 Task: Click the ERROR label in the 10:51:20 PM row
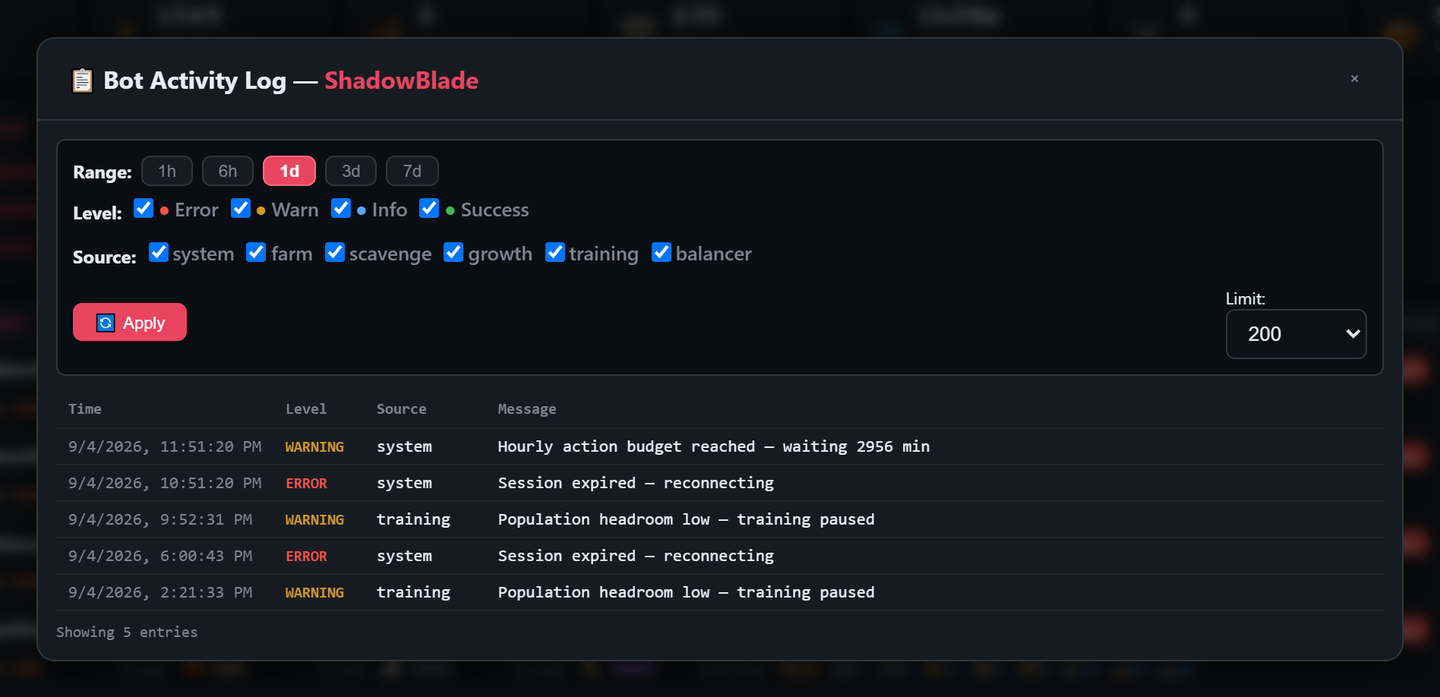pyautogui.click(x=306, y=483)
